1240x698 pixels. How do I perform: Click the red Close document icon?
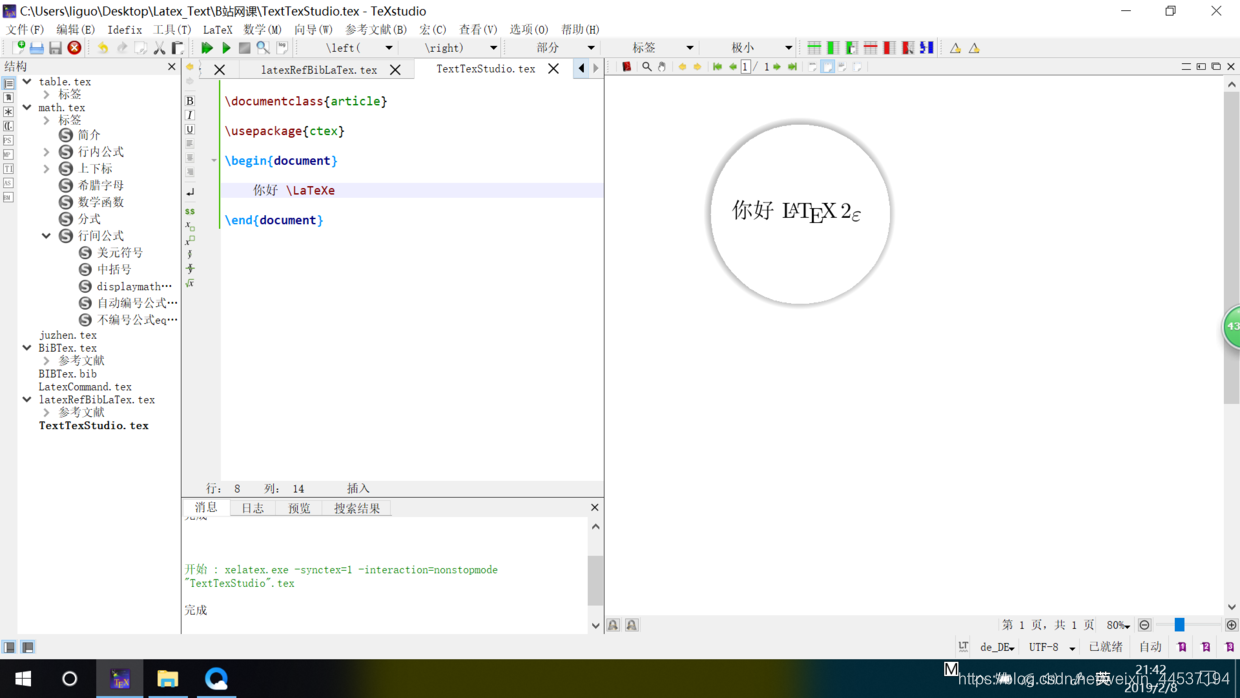[74, 48]
